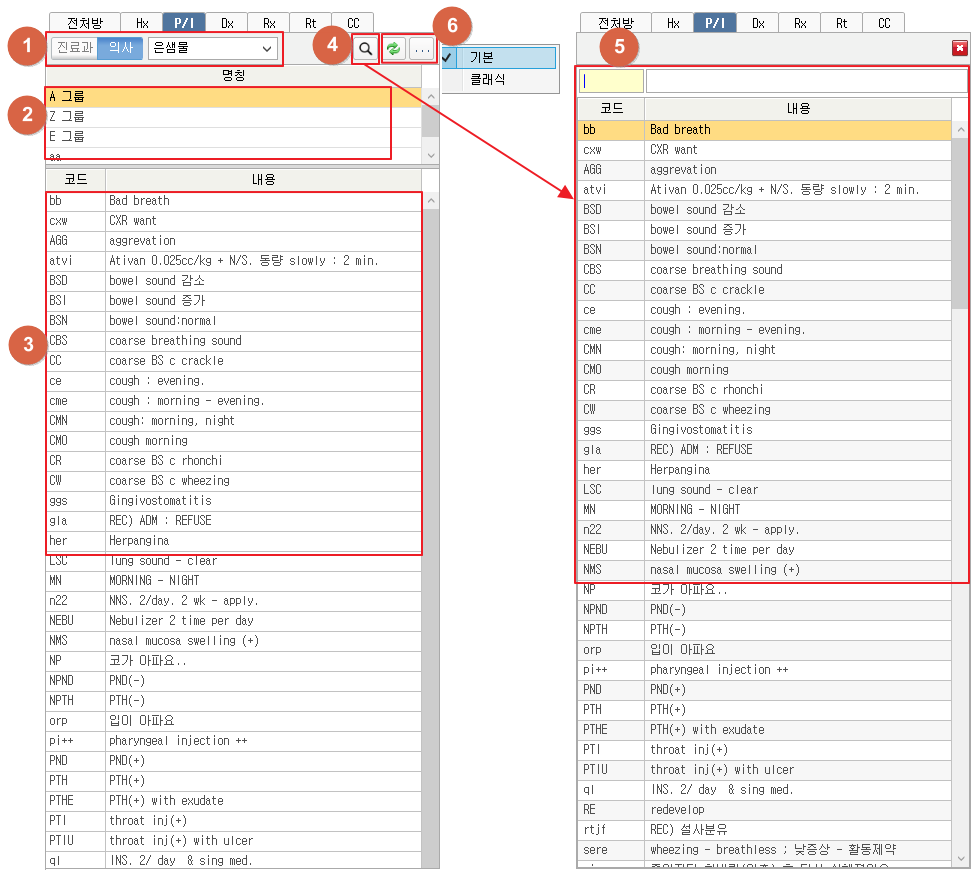Click the yellow code search input field
The image size is (976, 871).
(612, 81)
